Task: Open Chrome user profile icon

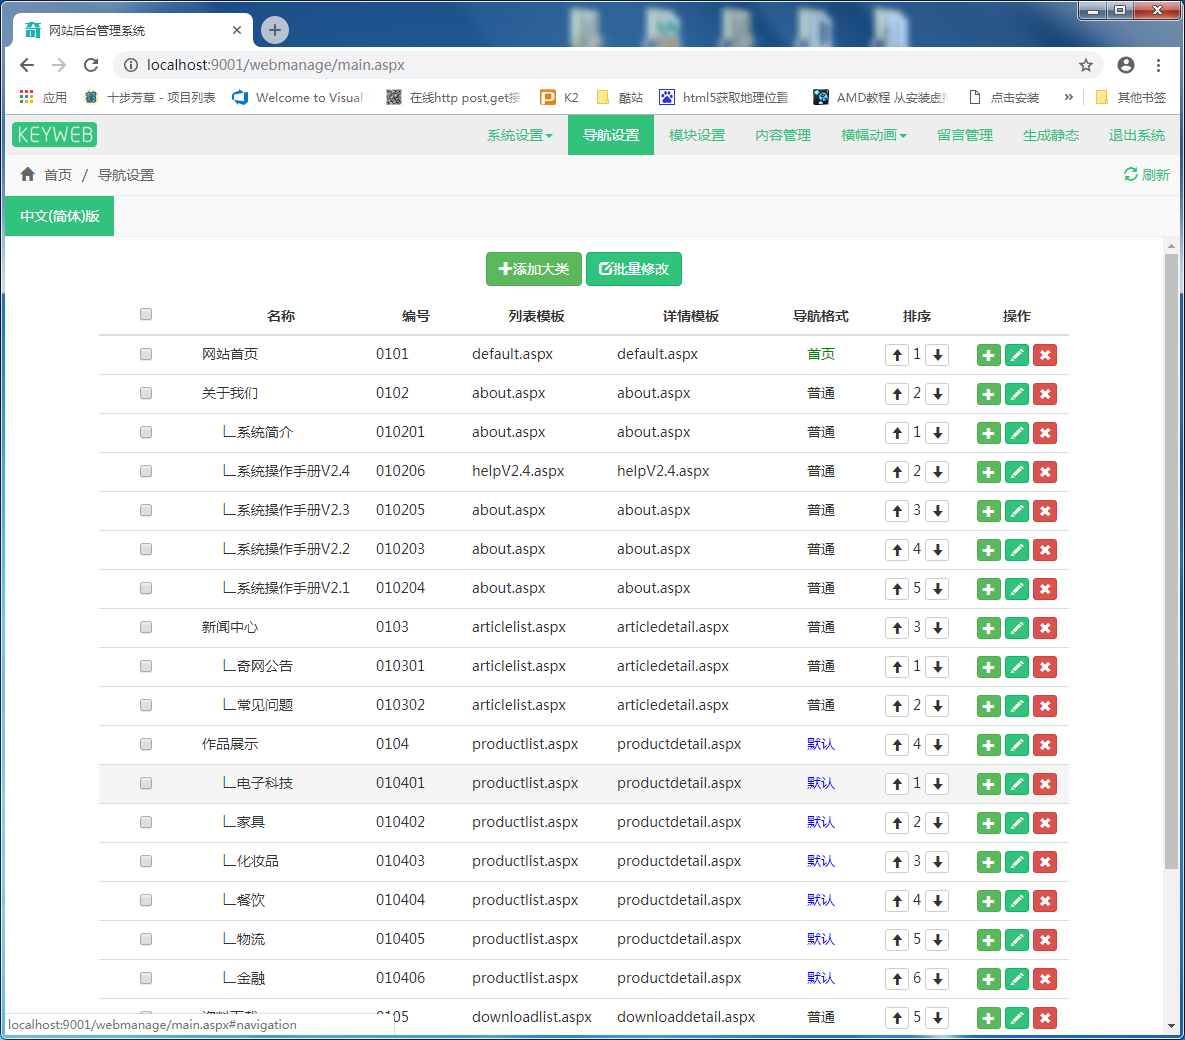Action: point(1126,65)
